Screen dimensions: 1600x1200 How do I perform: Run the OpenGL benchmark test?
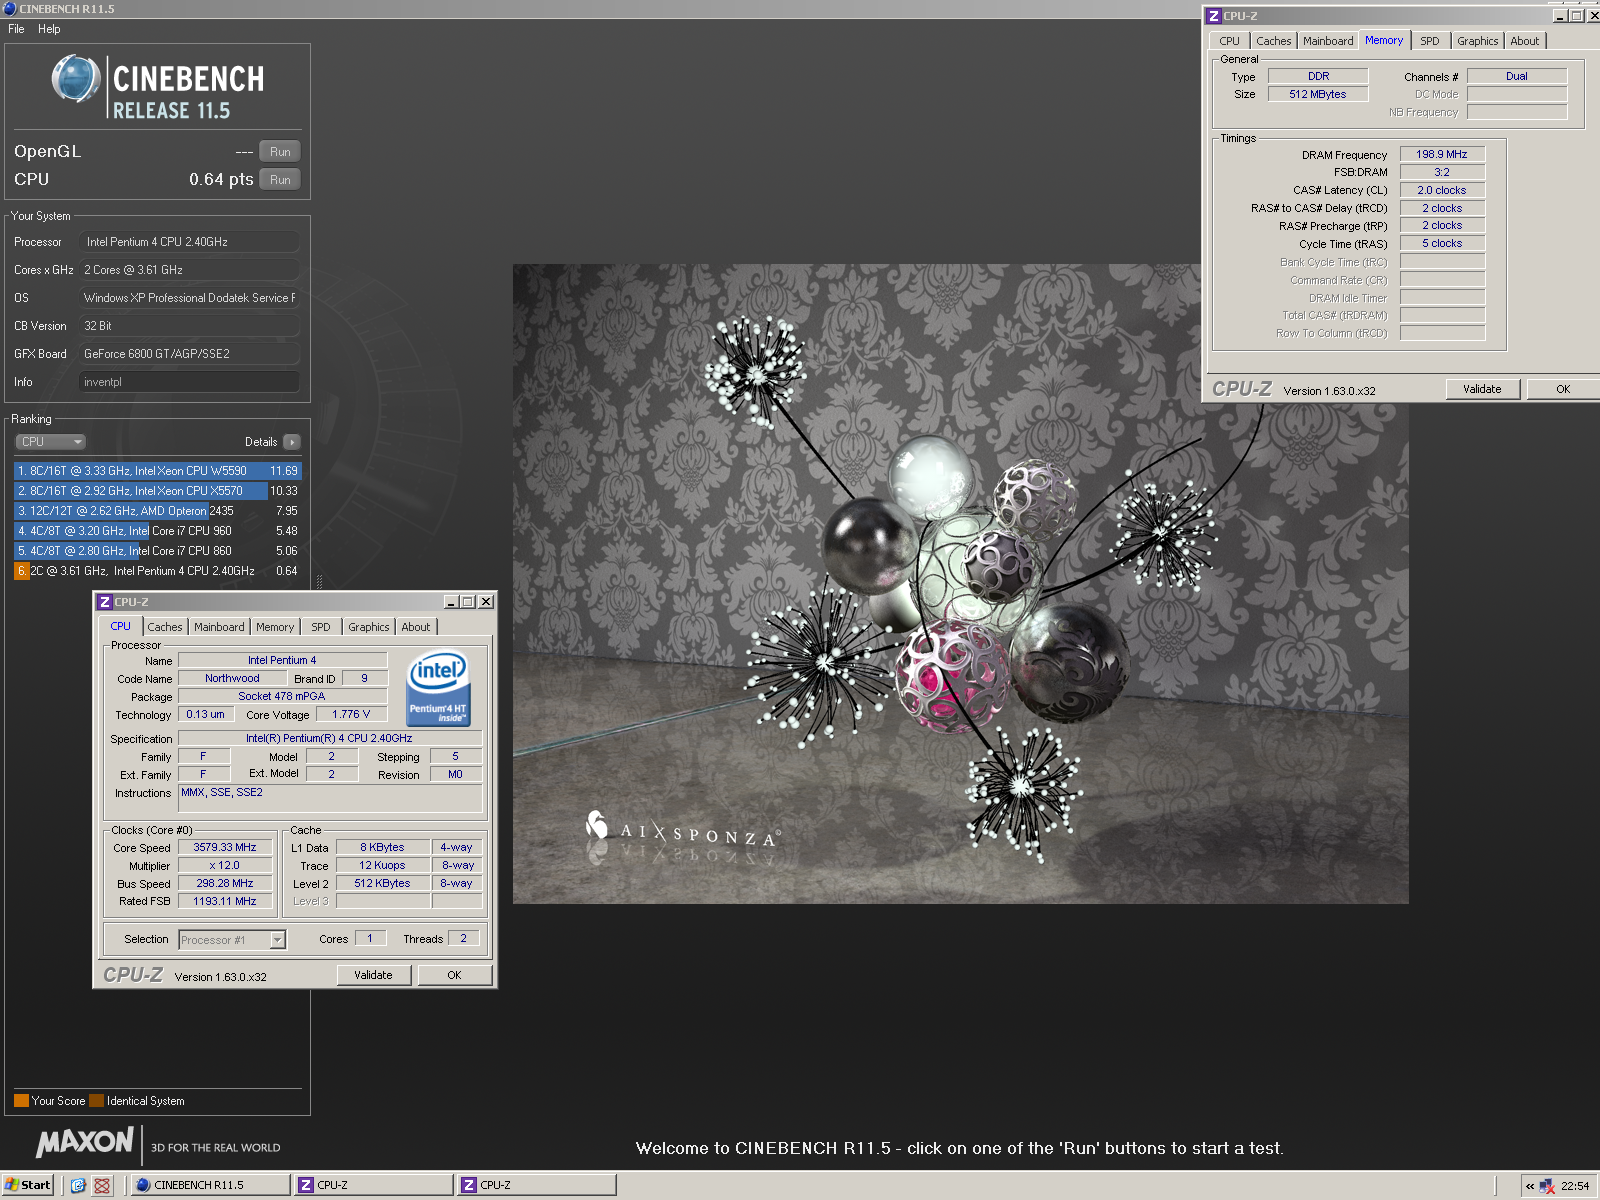(280, 152)
